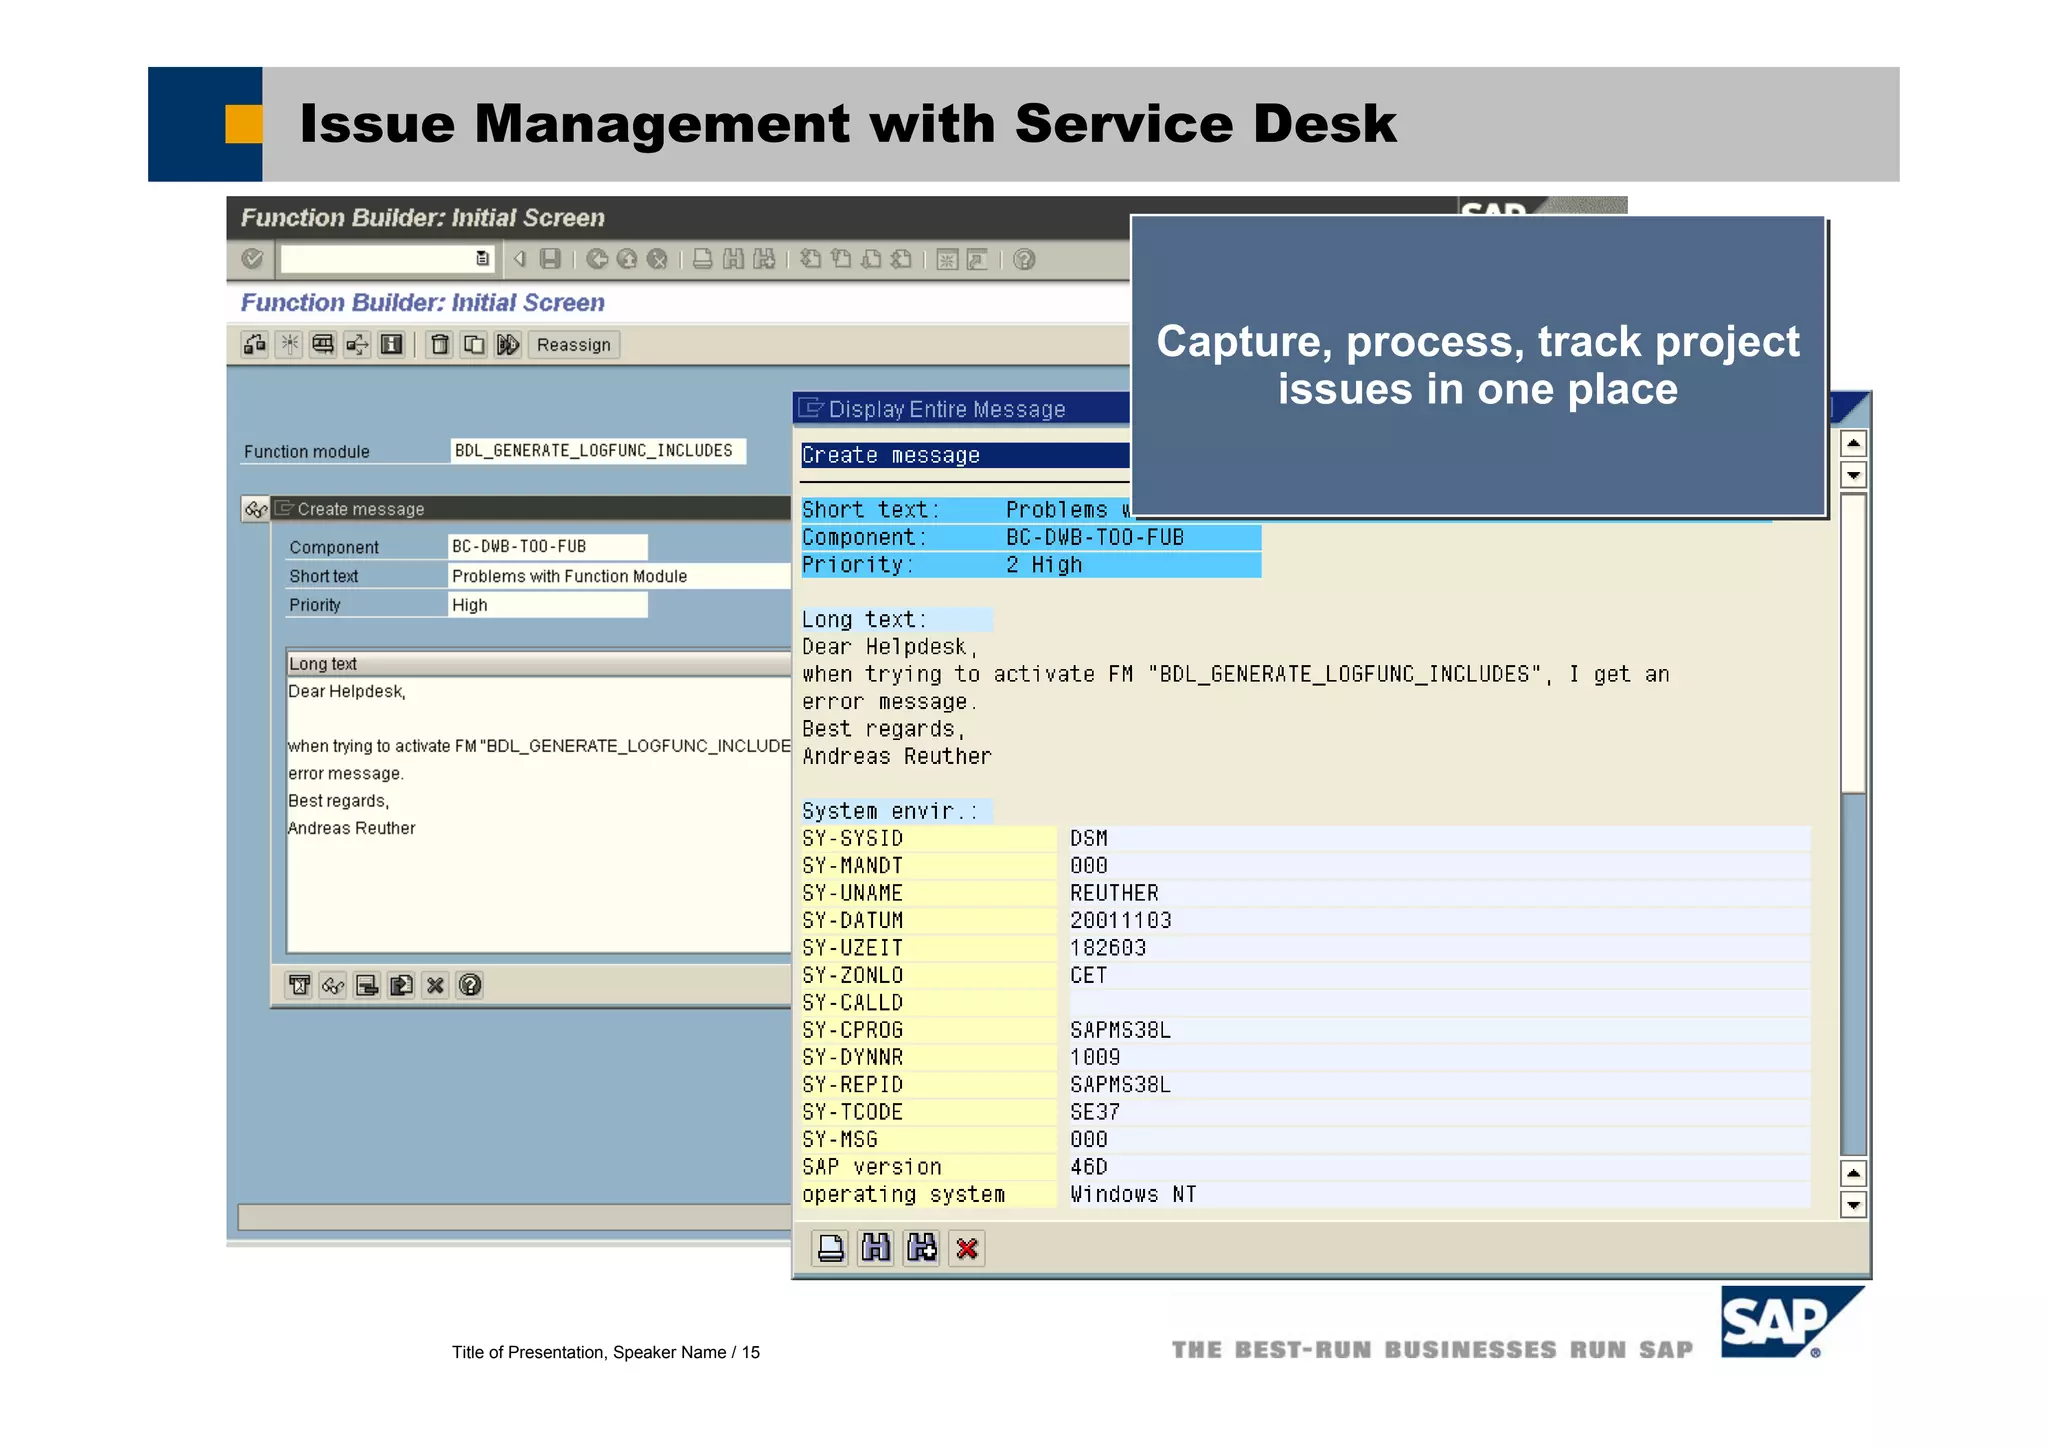Click the Check object icon in application toolbar

click(255, 345)
